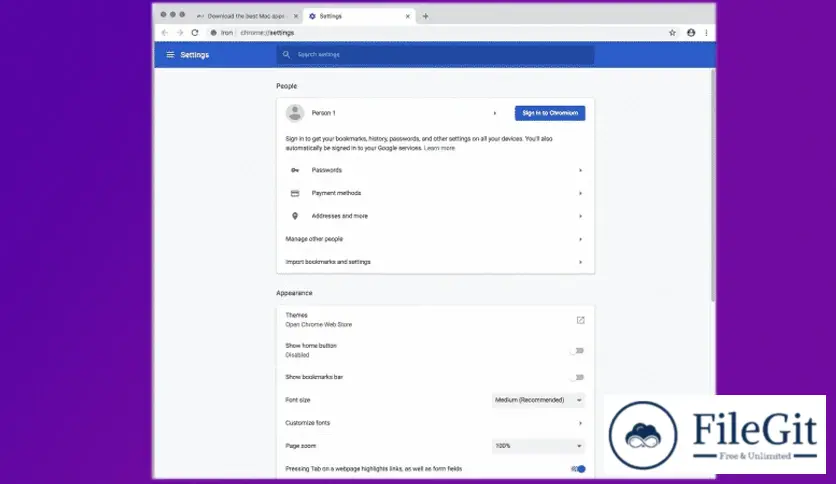Click the Appearance section heading

[294, 293]
